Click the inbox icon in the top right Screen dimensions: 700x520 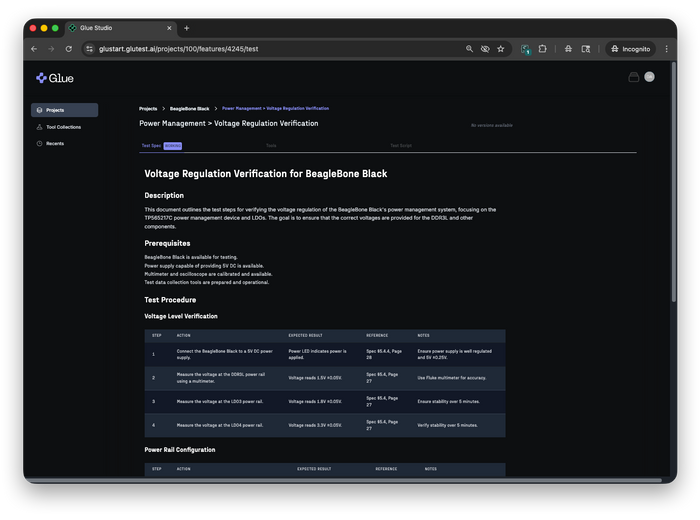[x=633, y=77]
